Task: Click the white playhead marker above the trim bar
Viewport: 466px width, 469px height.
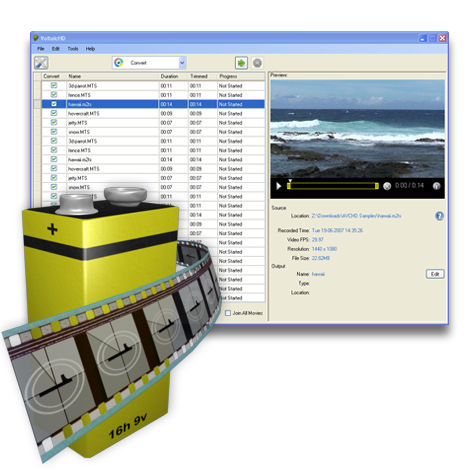Action: pyautogui.click(x=290, y=181)
